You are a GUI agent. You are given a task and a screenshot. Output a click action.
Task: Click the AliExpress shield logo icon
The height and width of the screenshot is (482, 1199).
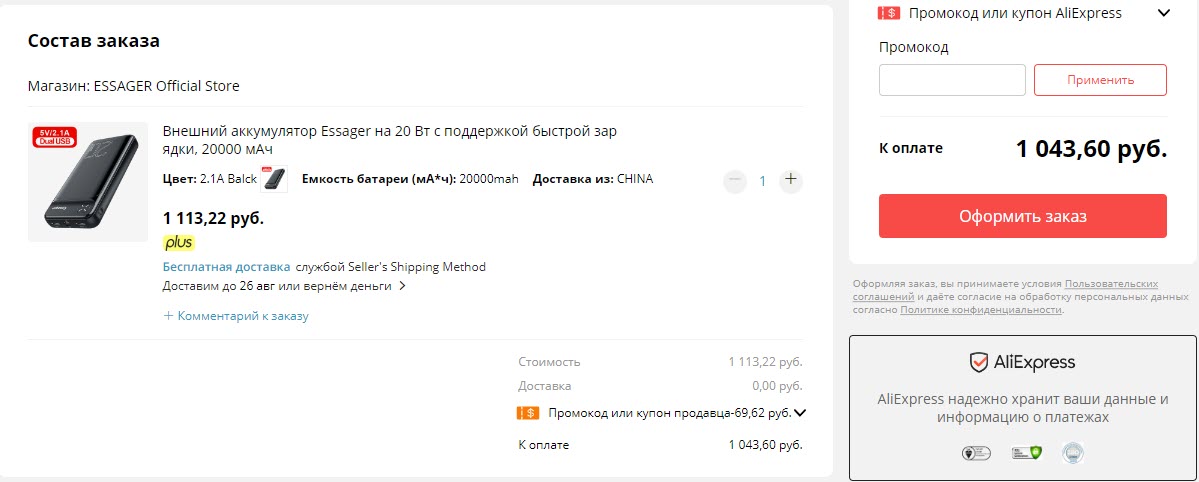click(x=979, y=362)
